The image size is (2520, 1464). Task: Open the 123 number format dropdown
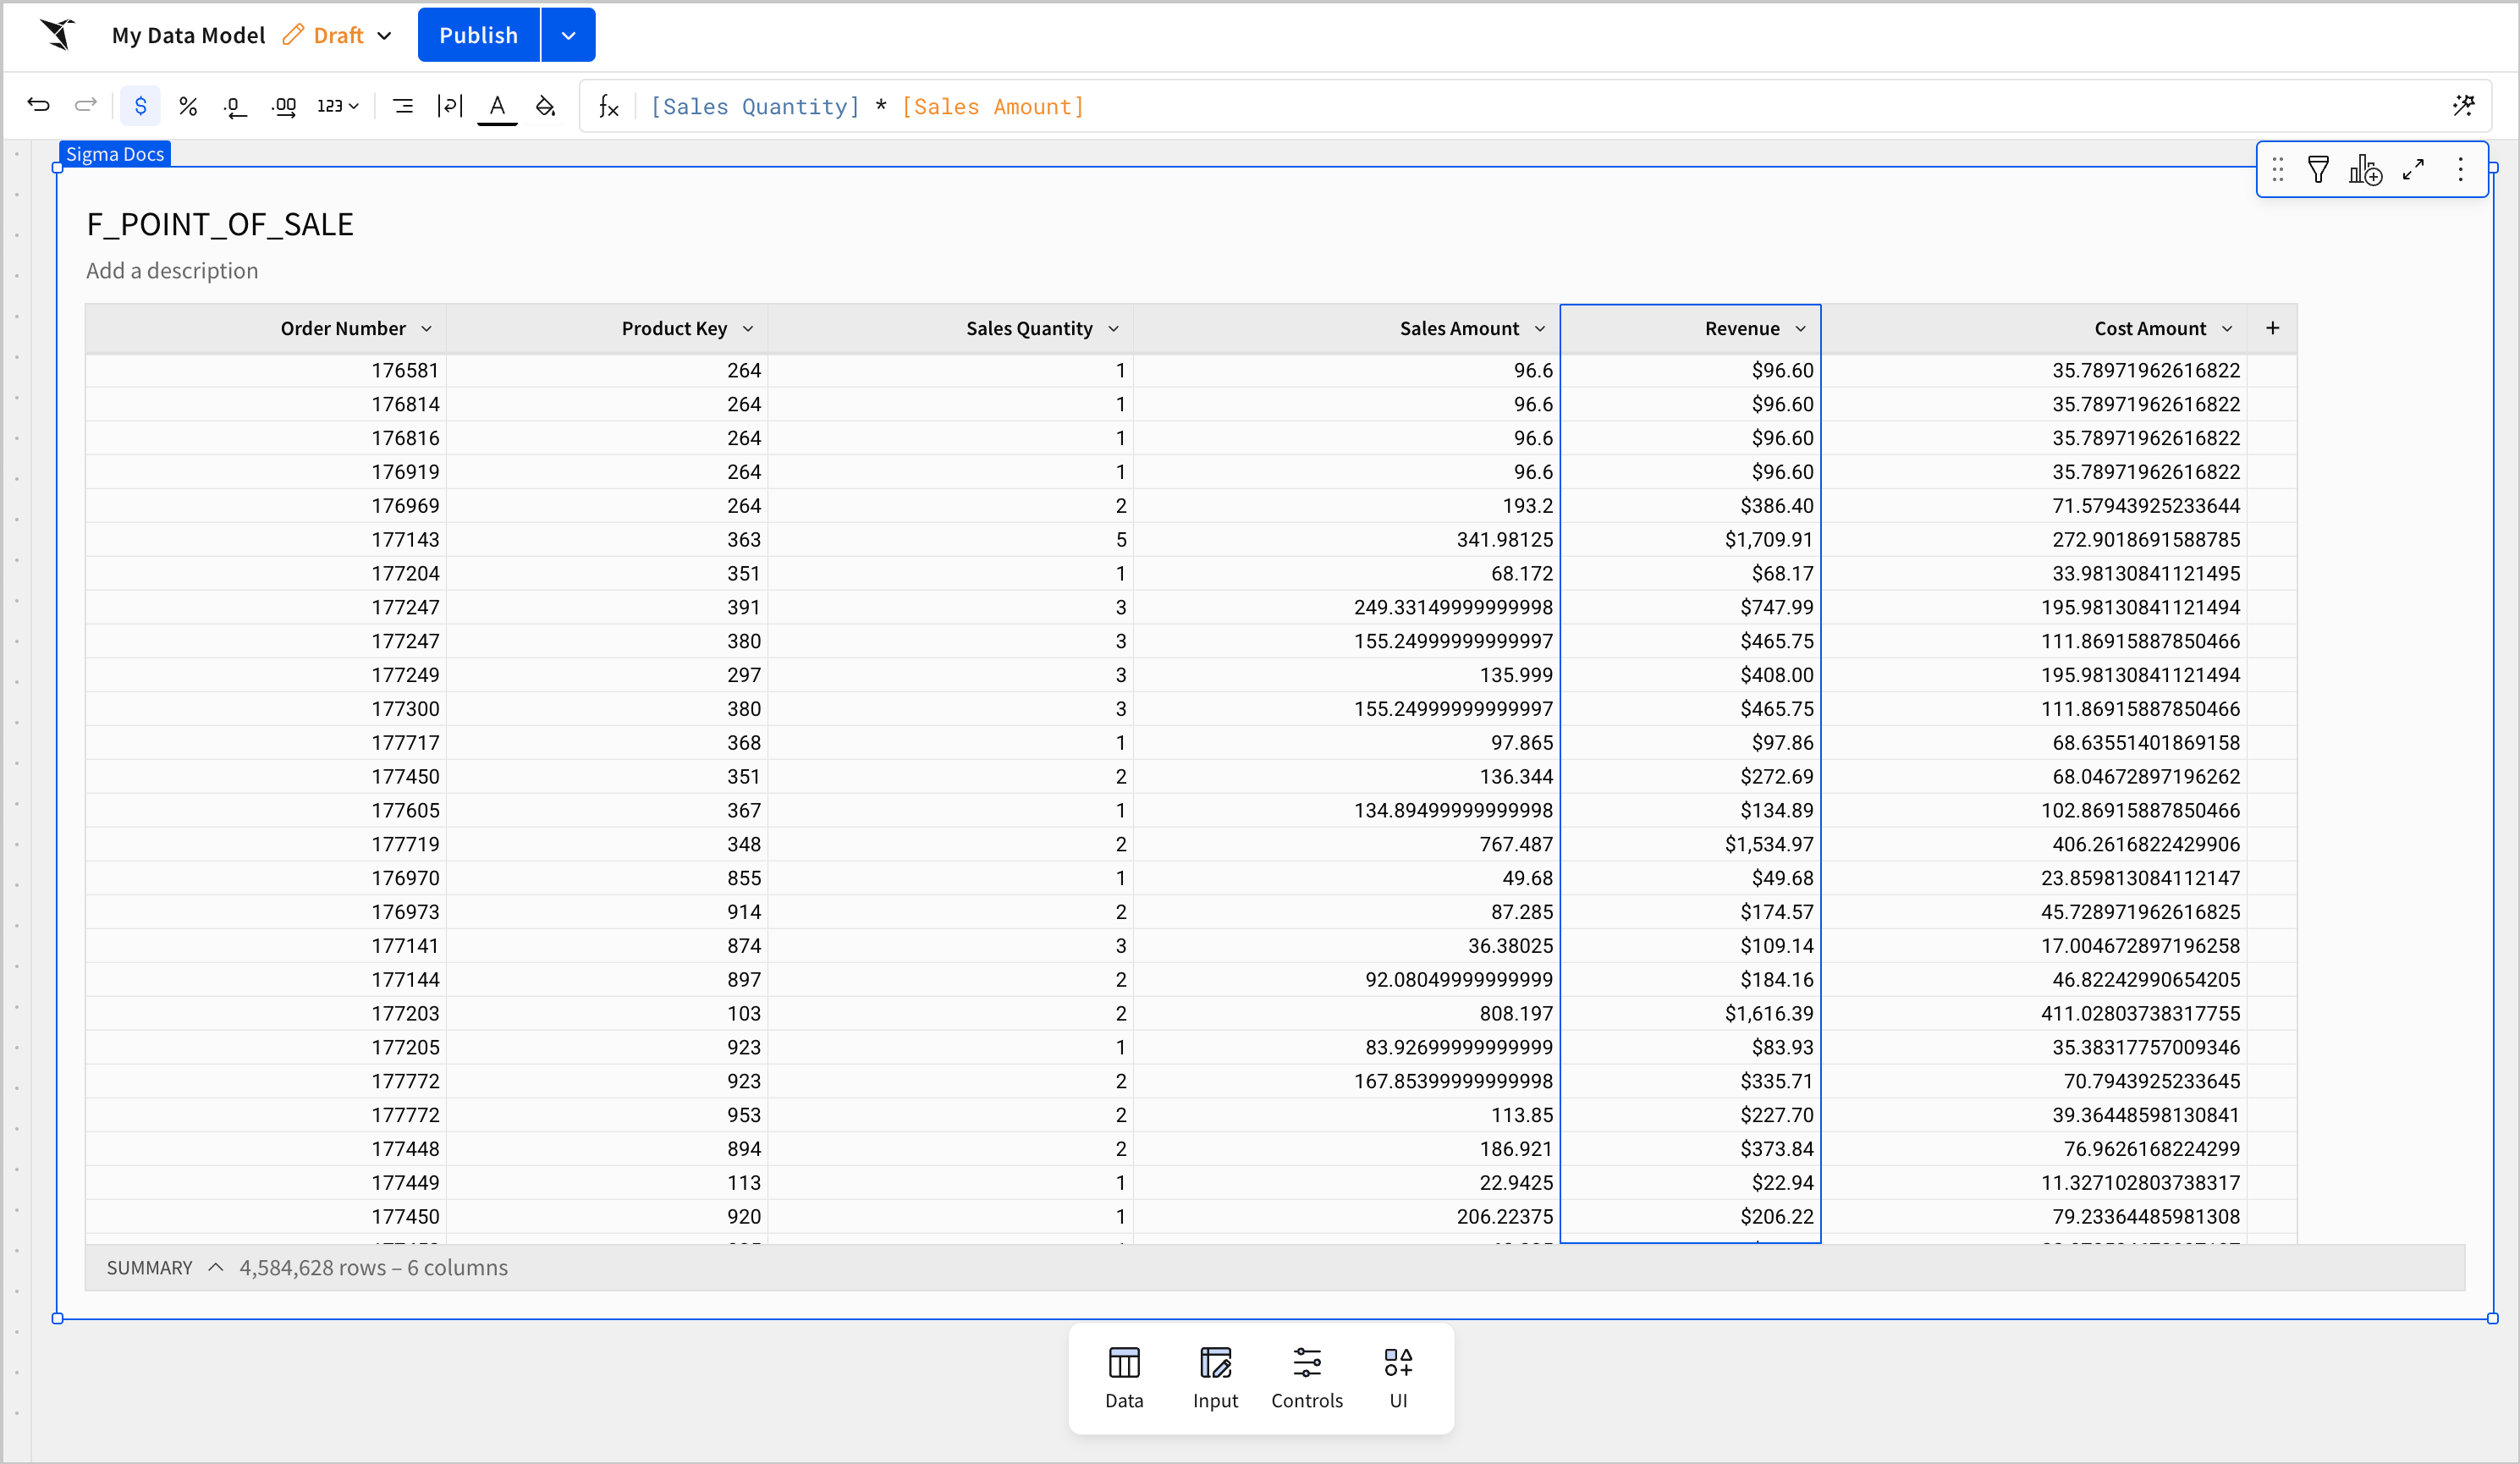coord(338,106)
